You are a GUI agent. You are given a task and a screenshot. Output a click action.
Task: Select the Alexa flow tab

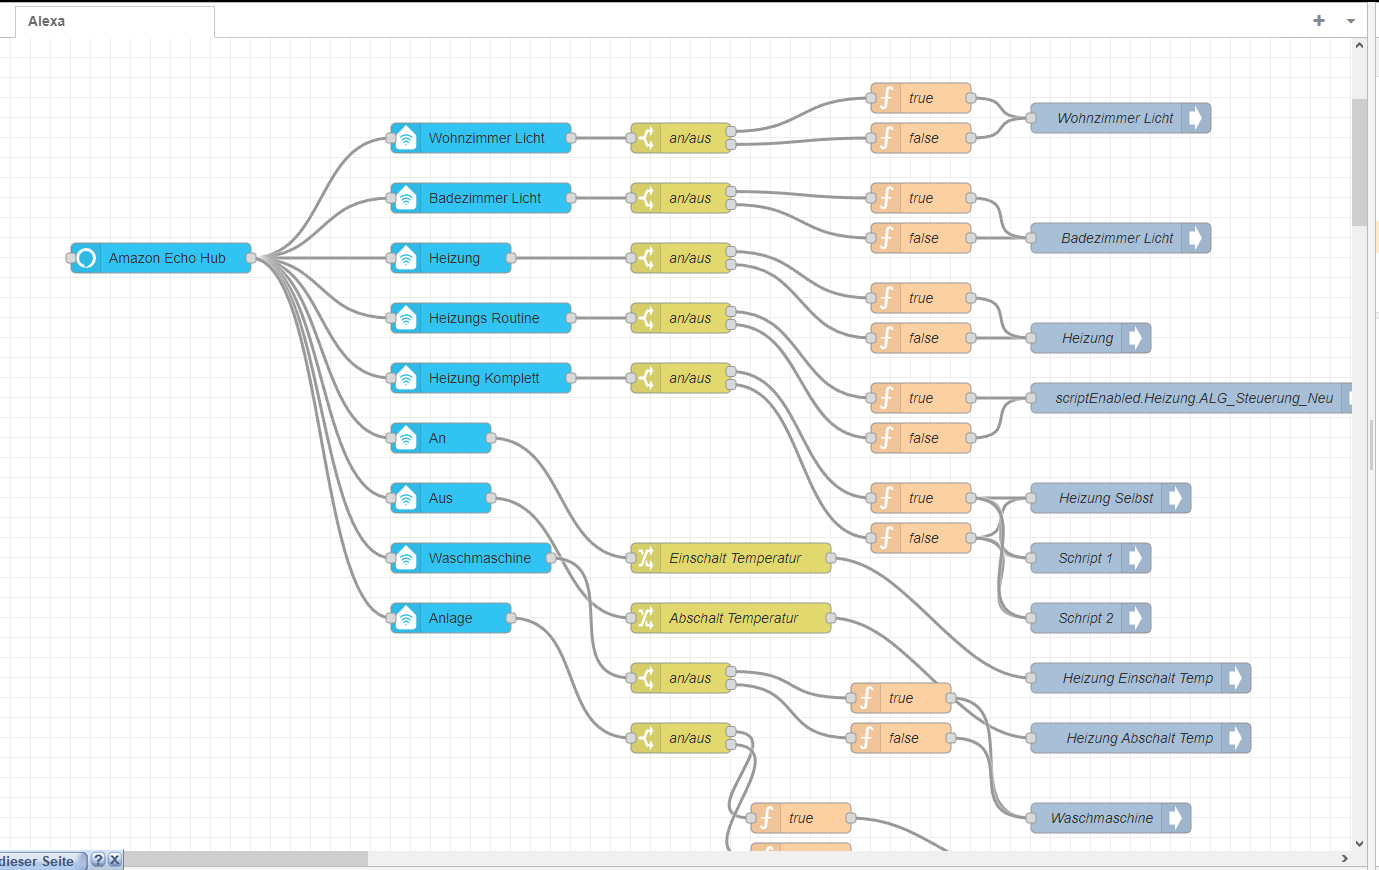pyautogui.click(x=115, y=21)
